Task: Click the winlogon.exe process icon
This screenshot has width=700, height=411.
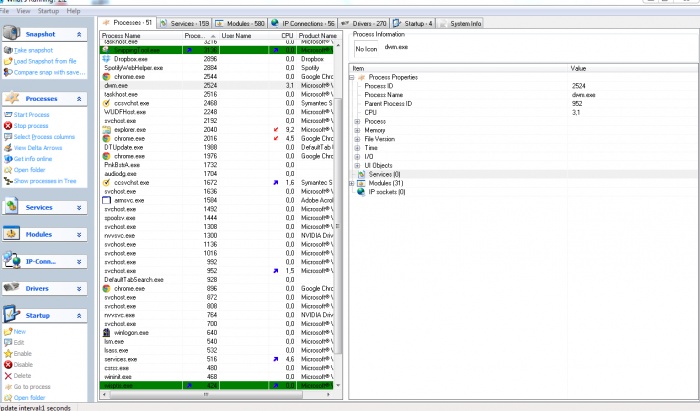Action: 106,332
